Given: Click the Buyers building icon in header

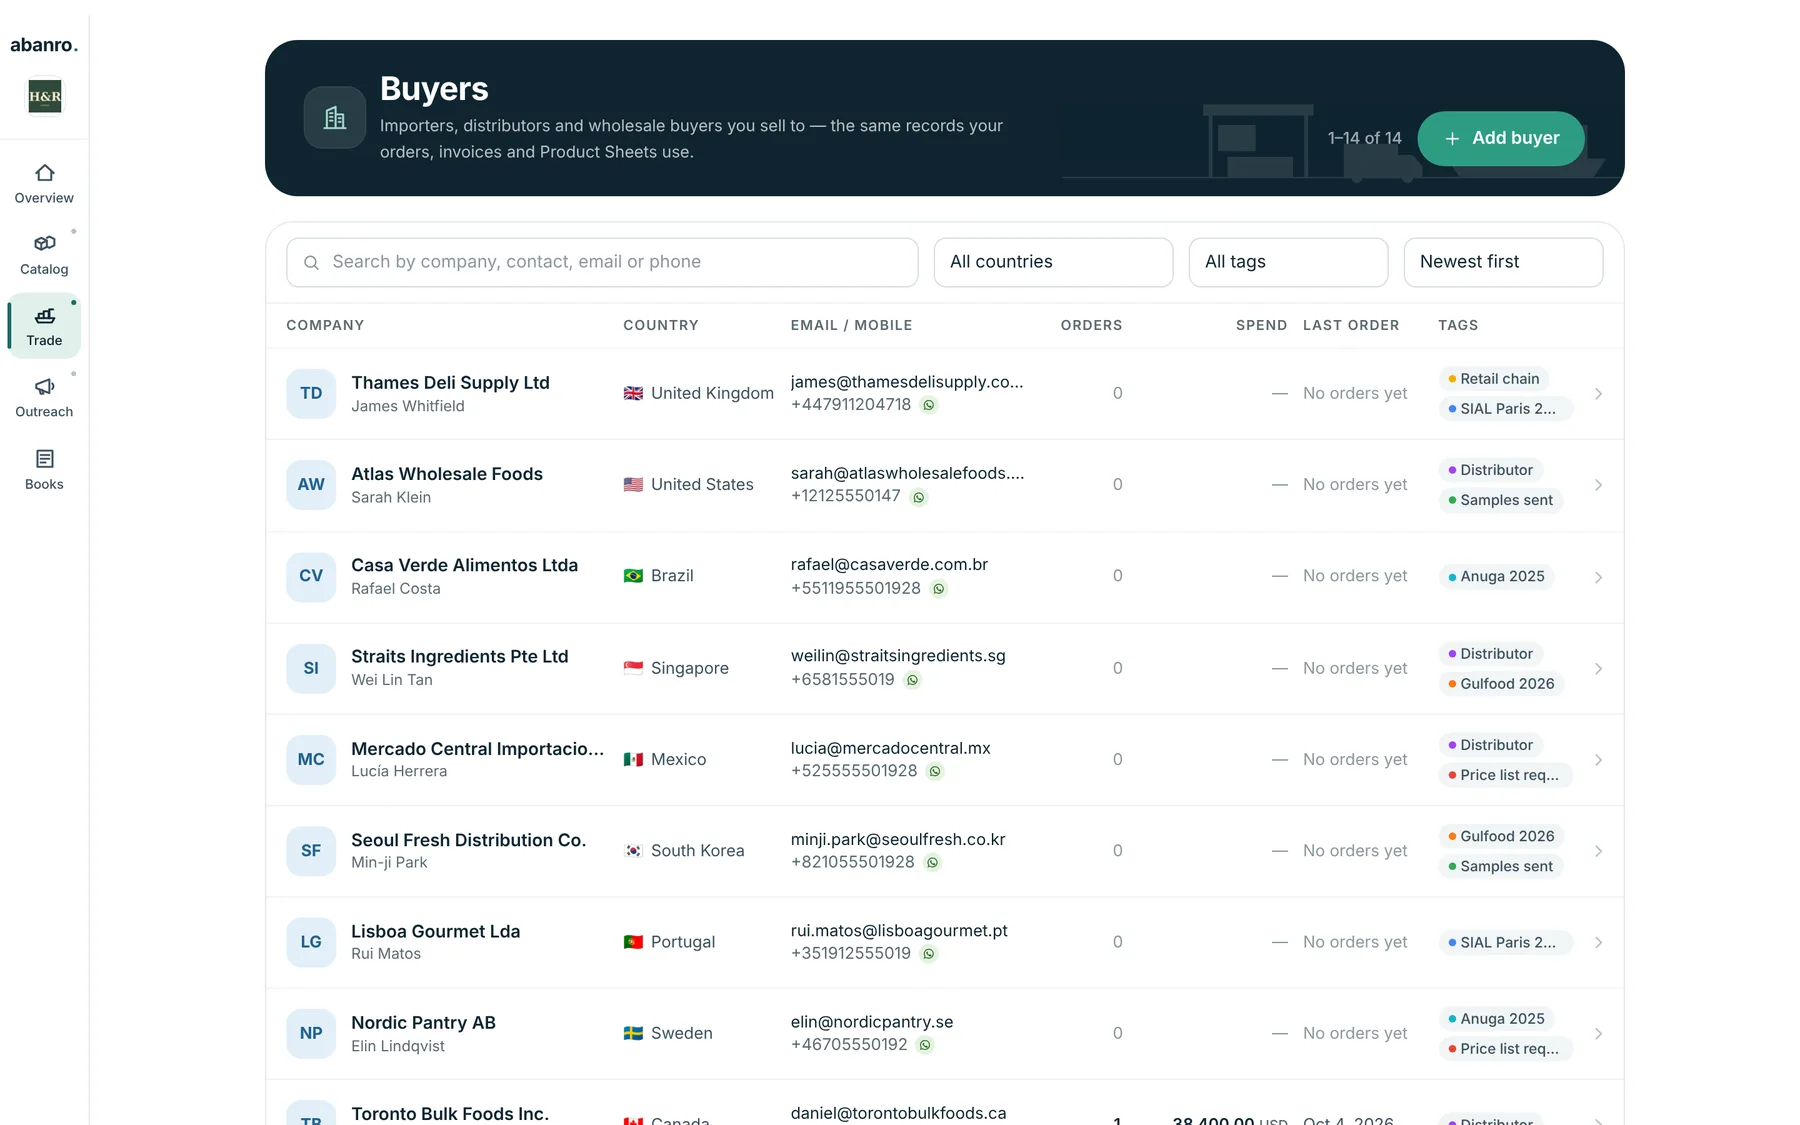Looking at the screenshot, I should click(335, 118).
